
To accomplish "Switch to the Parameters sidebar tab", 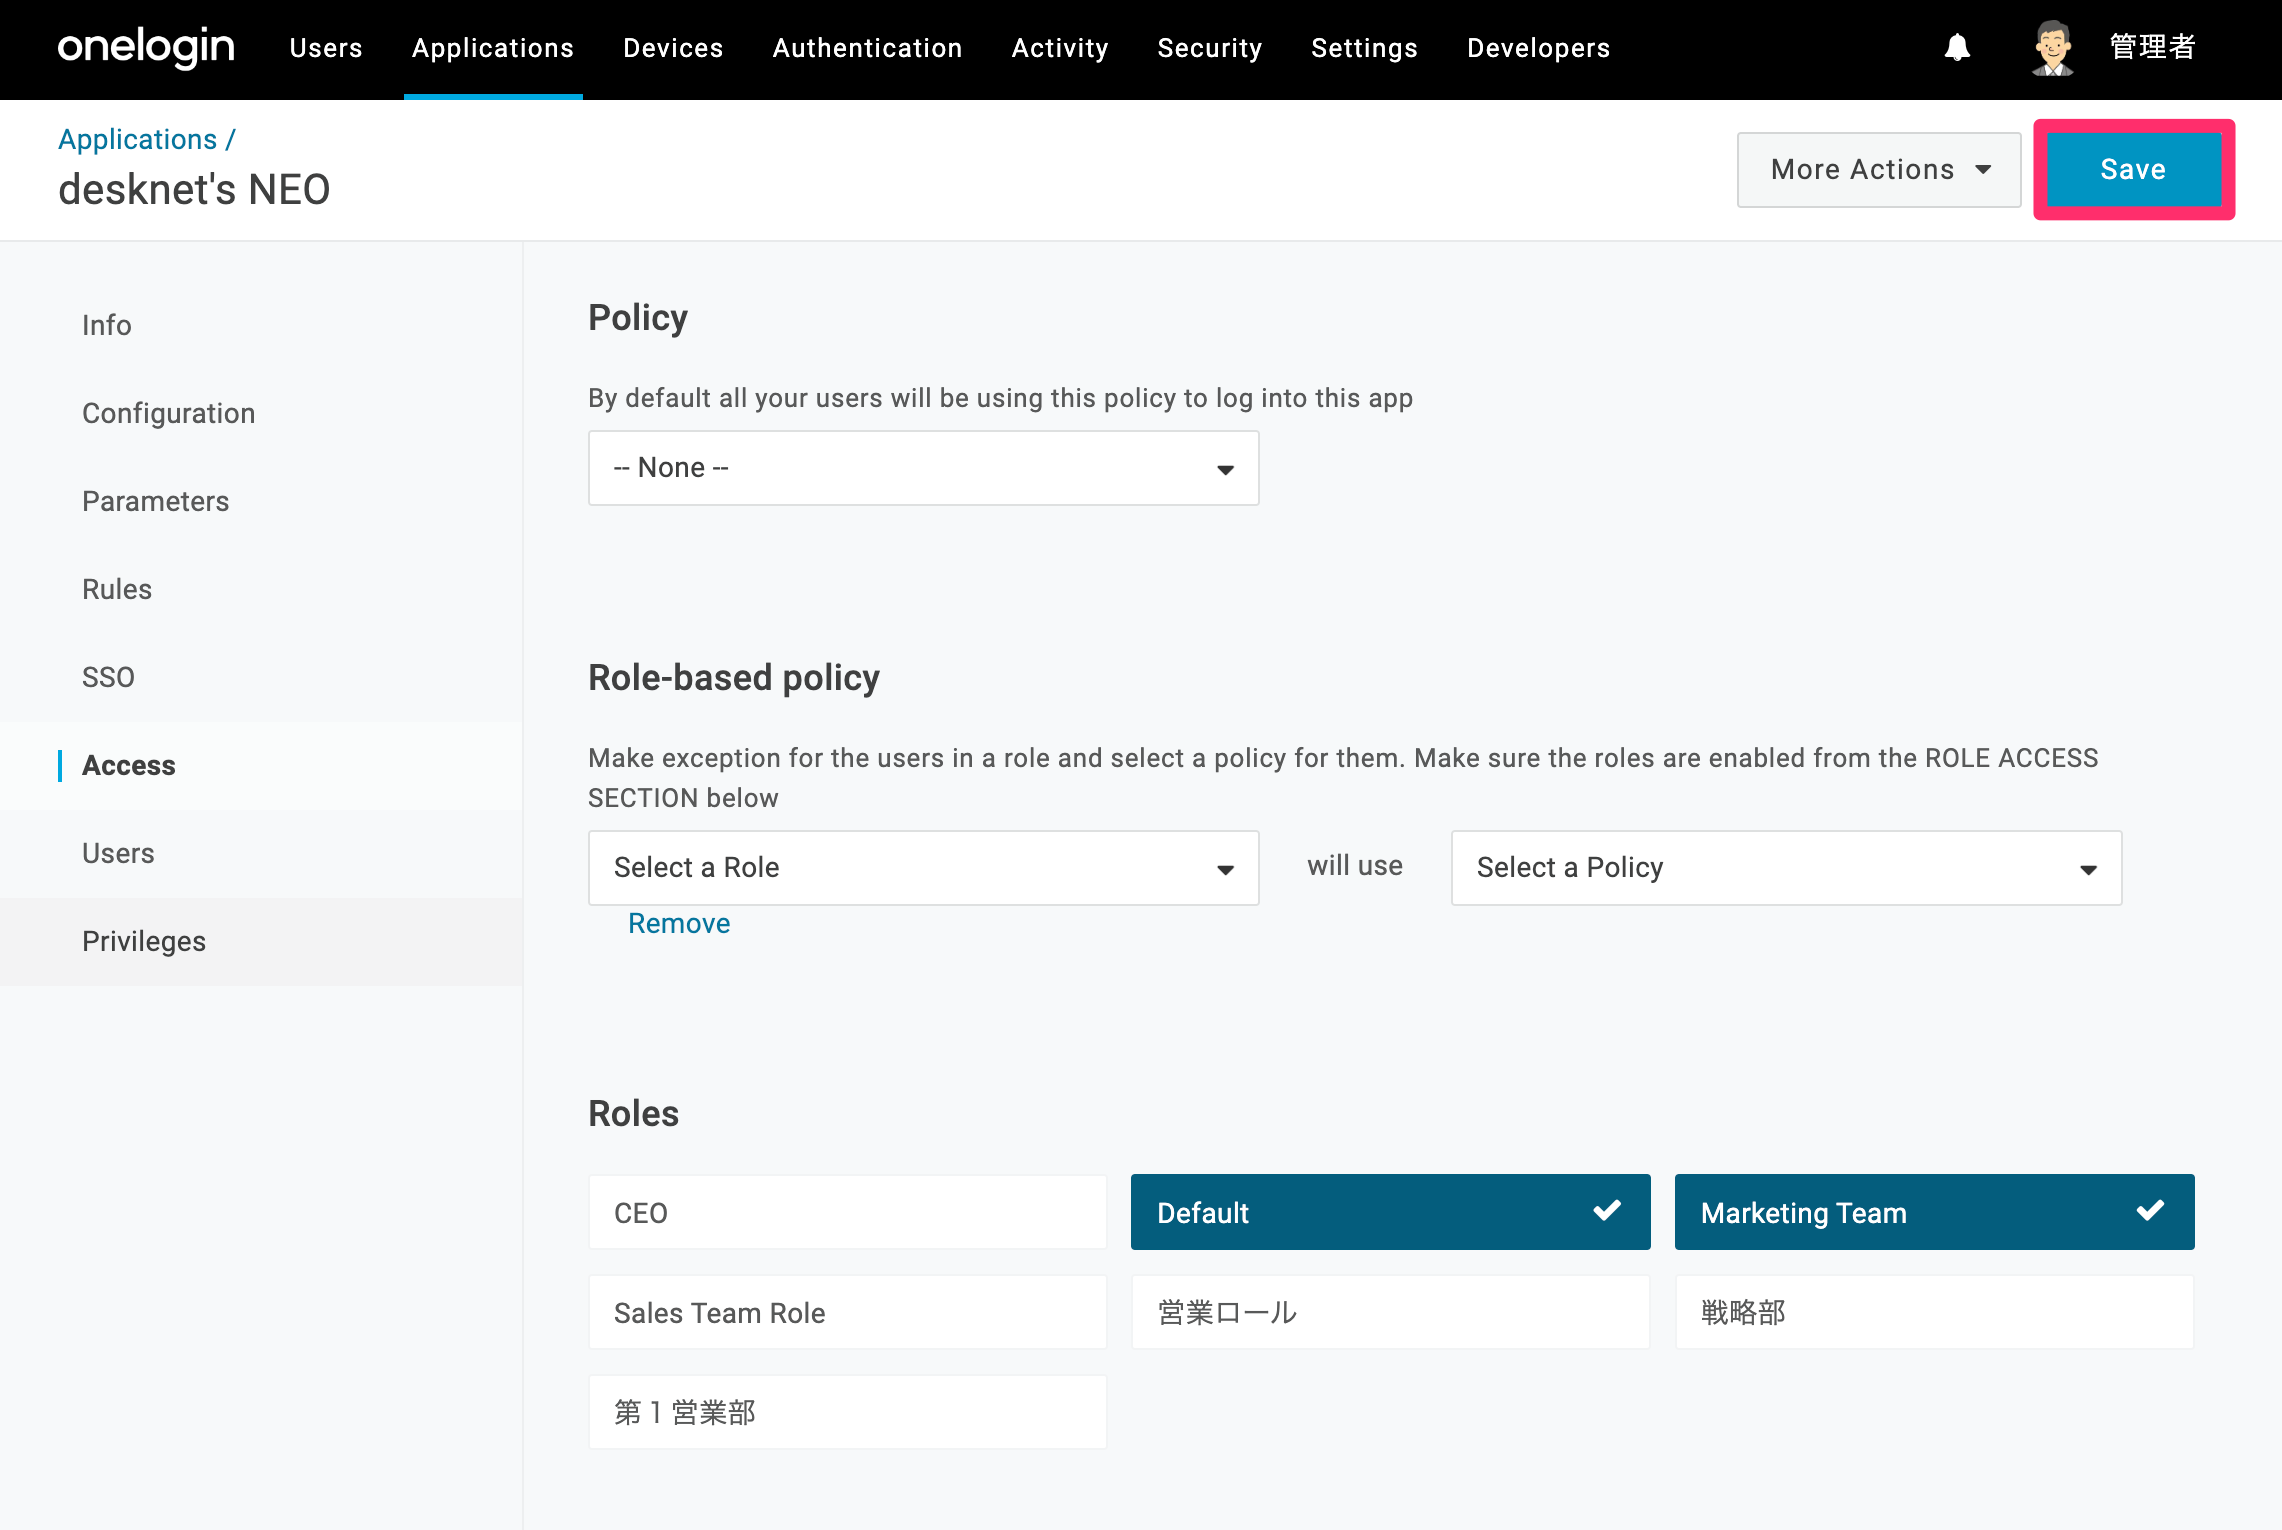I will tap(155, 501).
